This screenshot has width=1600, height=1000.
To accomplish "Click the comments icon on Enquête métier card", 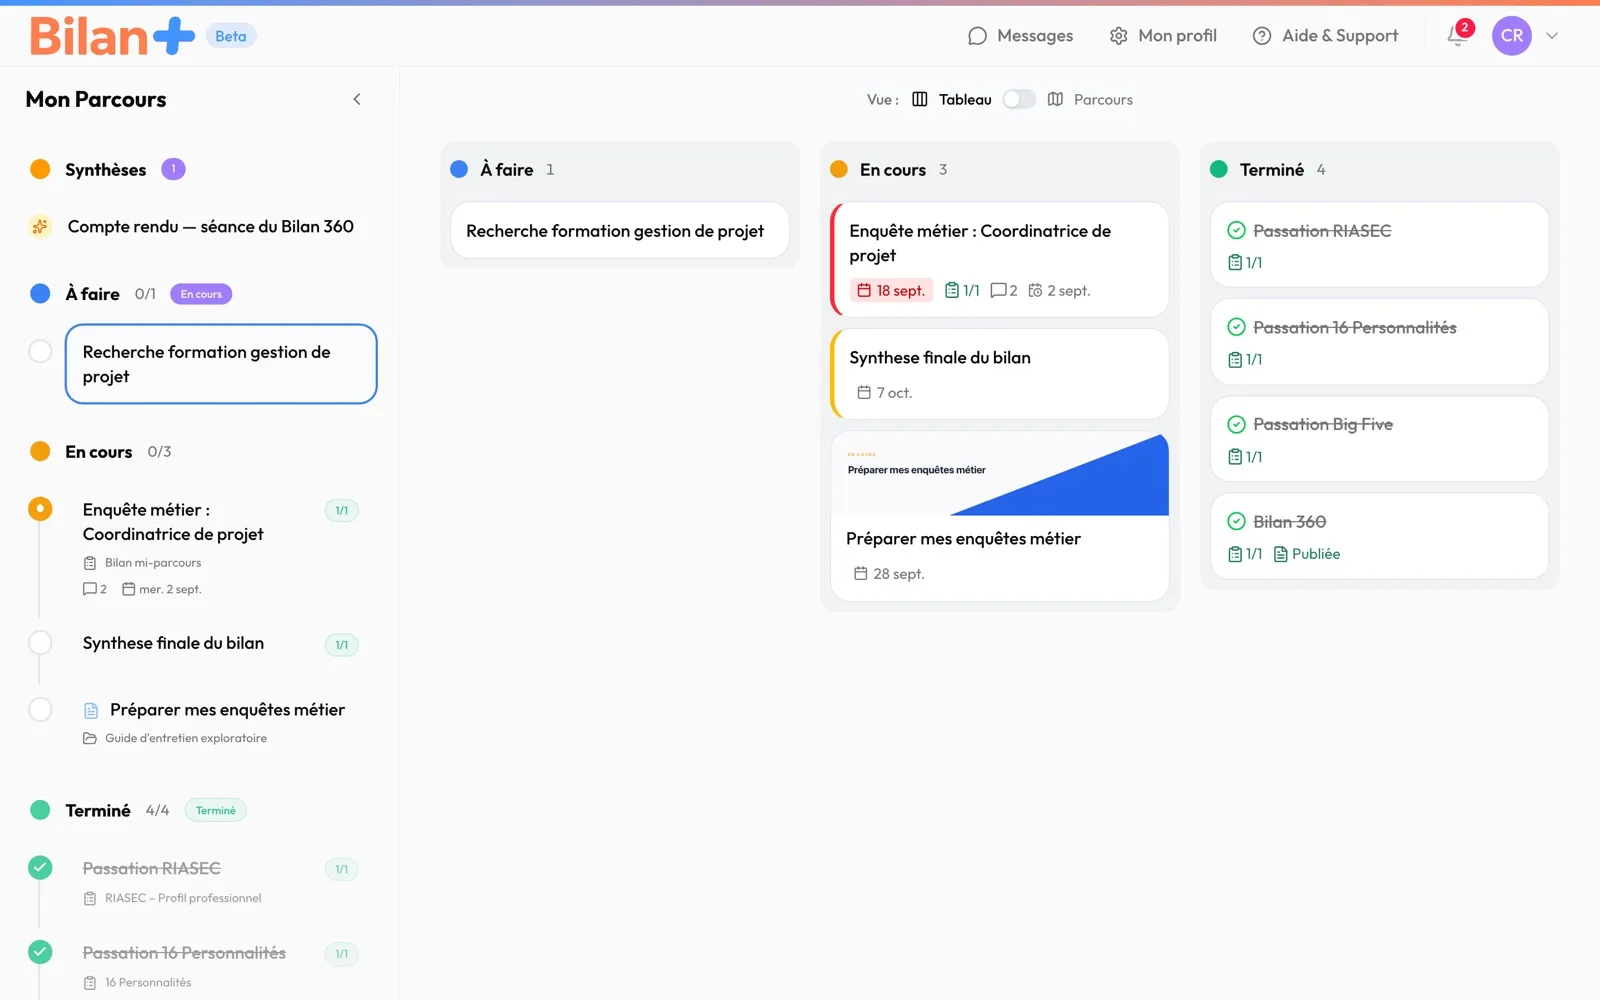I will click(x=998, y=290).
